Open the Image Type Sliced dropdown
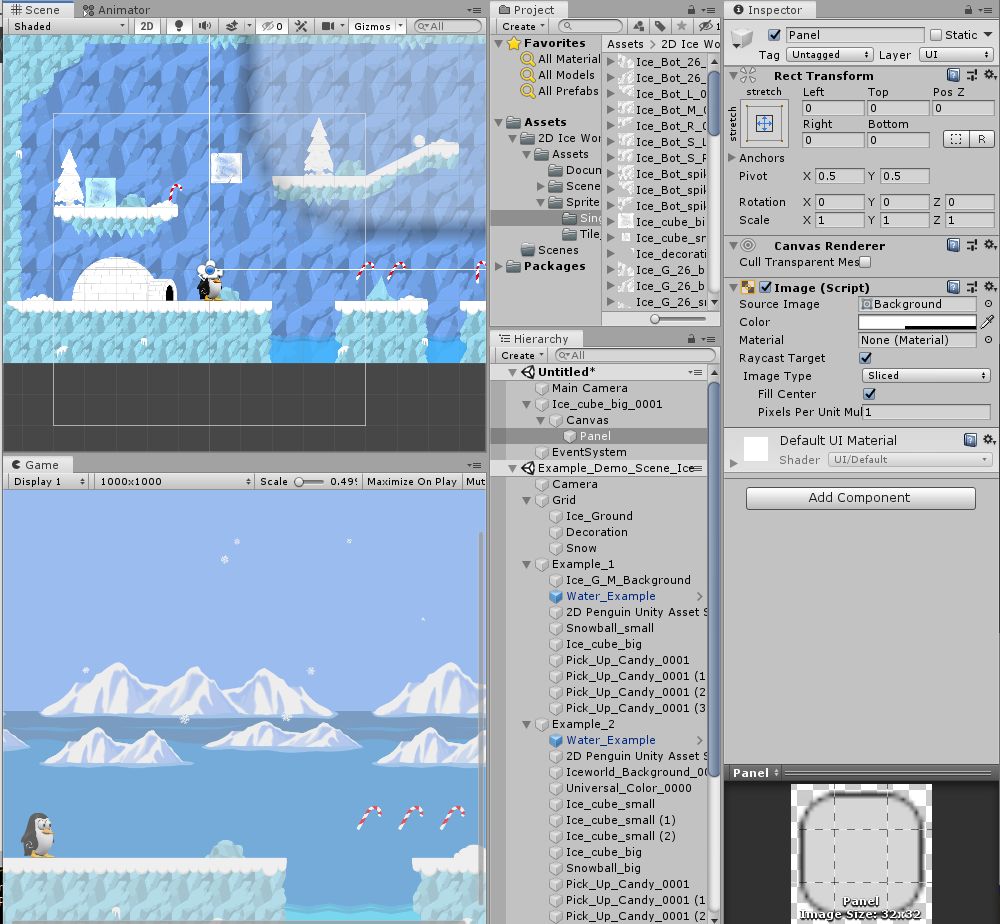Image resolution: width=1000 pixels, height=924 pixels. pyautogui.click(x=925, y=376)
